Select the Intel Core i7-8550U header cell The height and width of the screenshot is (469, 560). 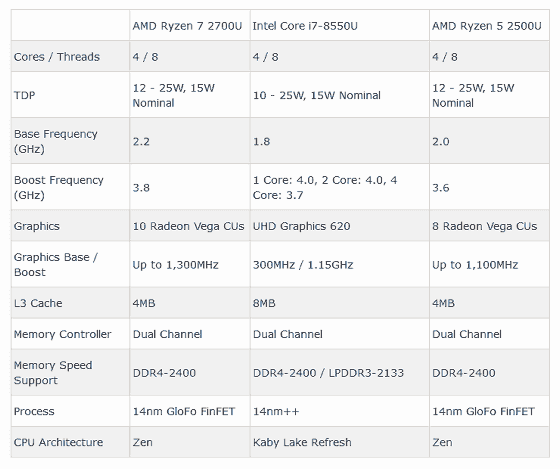339,25
